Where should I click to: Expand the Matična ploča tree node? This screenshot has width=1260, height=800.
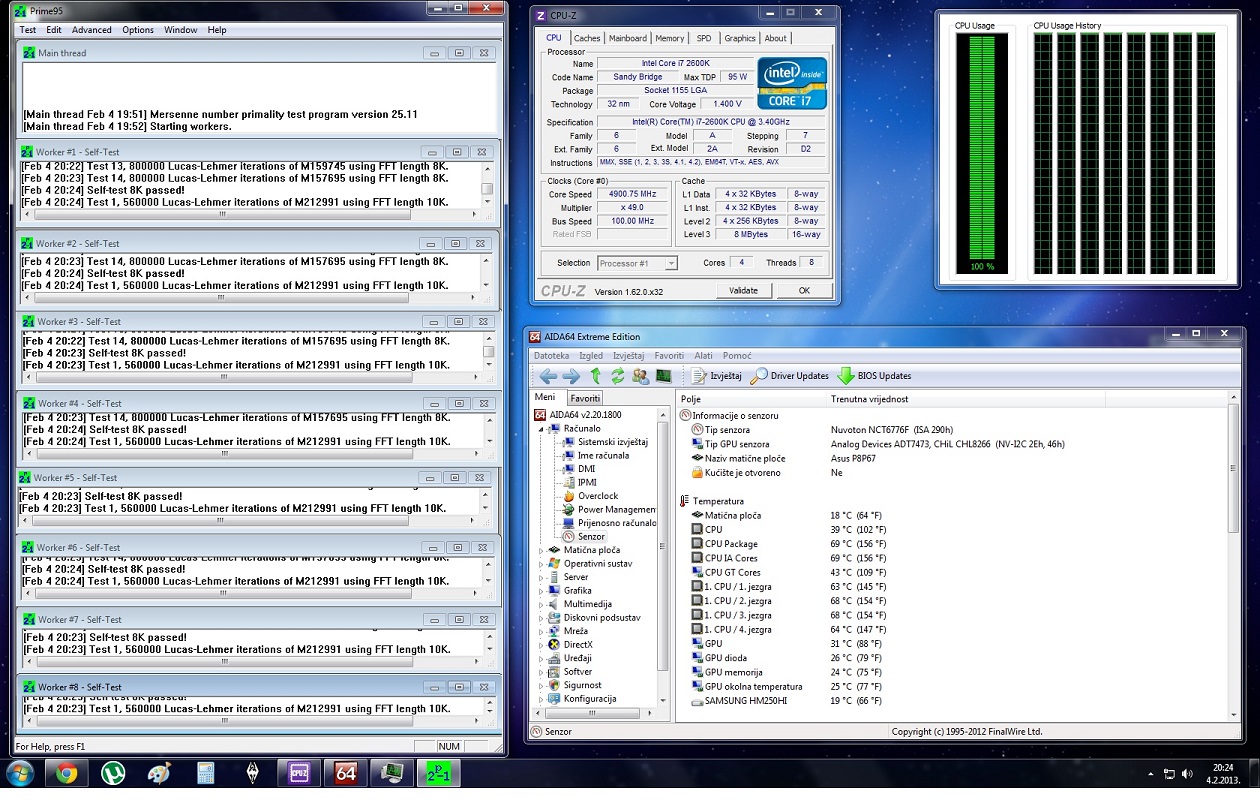pos(542,550)
